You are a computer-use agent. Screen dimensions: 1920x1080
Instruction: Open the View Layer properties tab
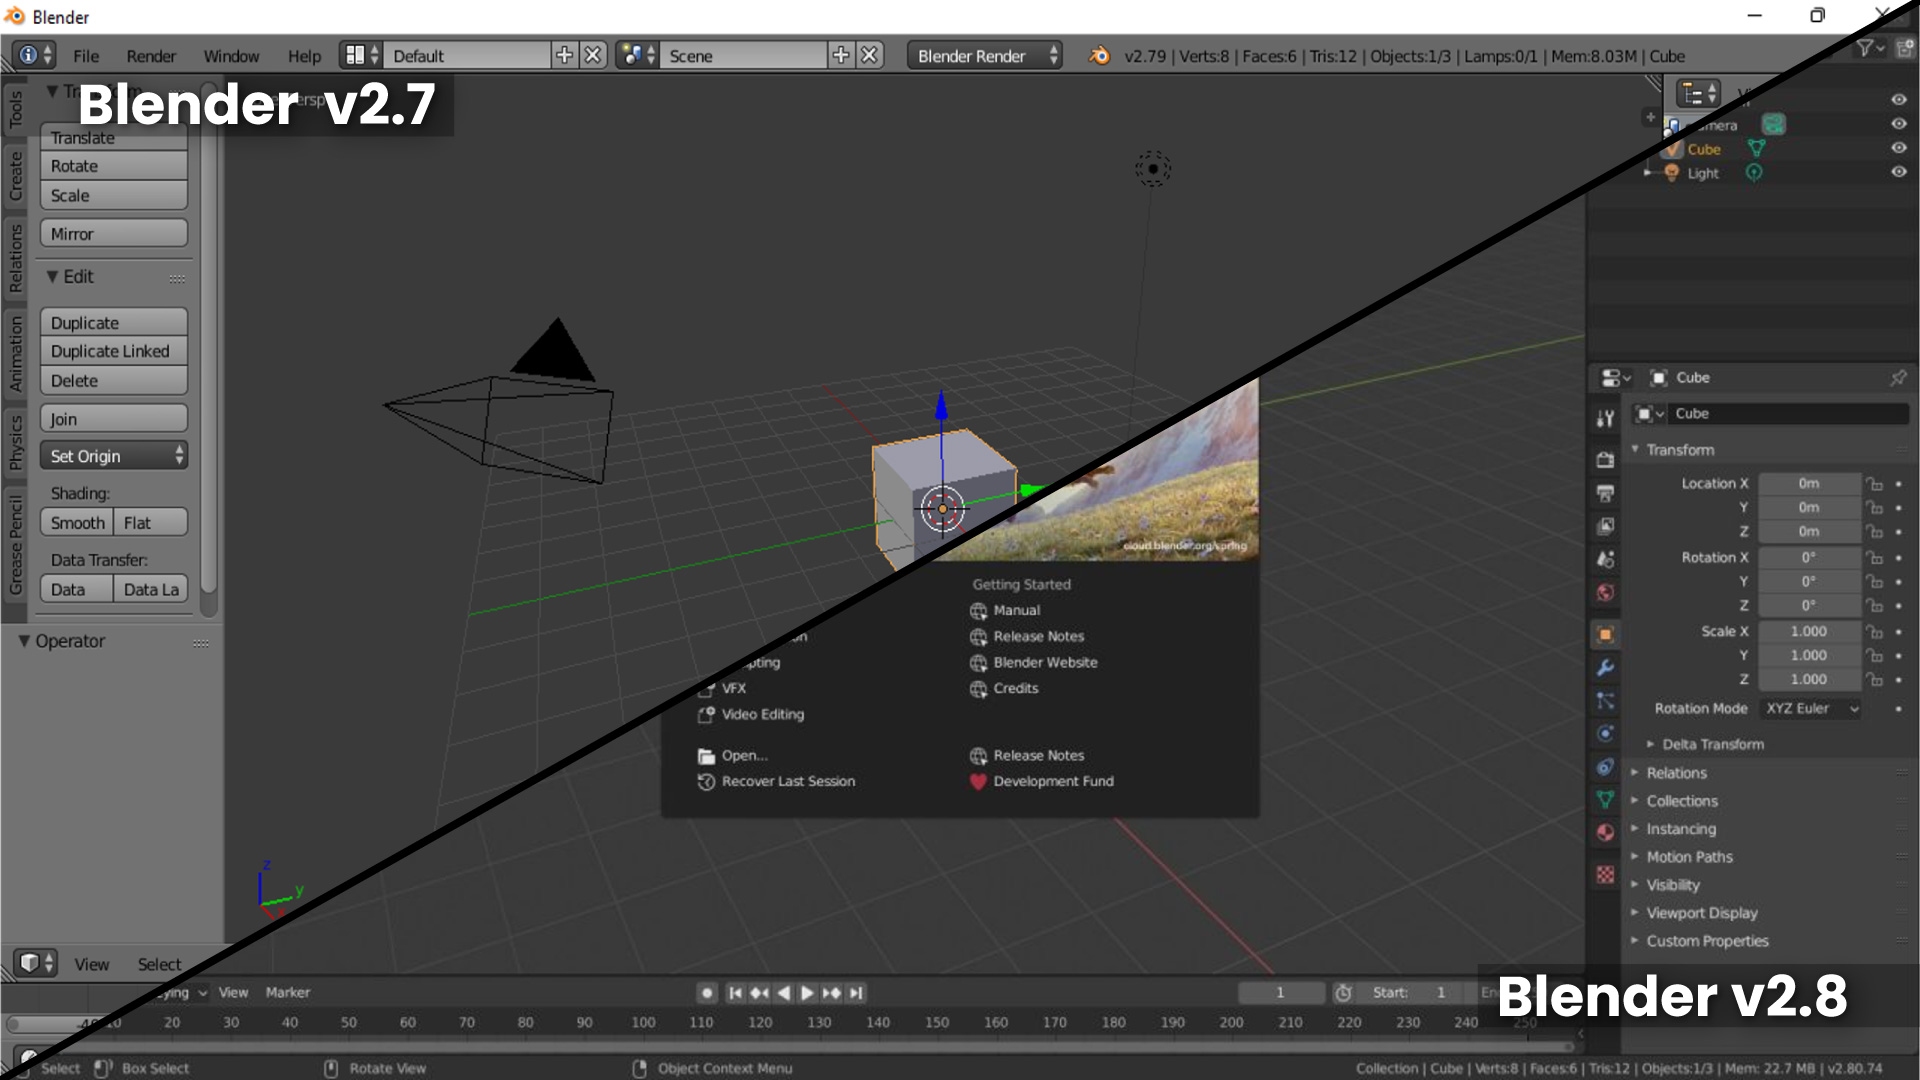pos(1605,526)
